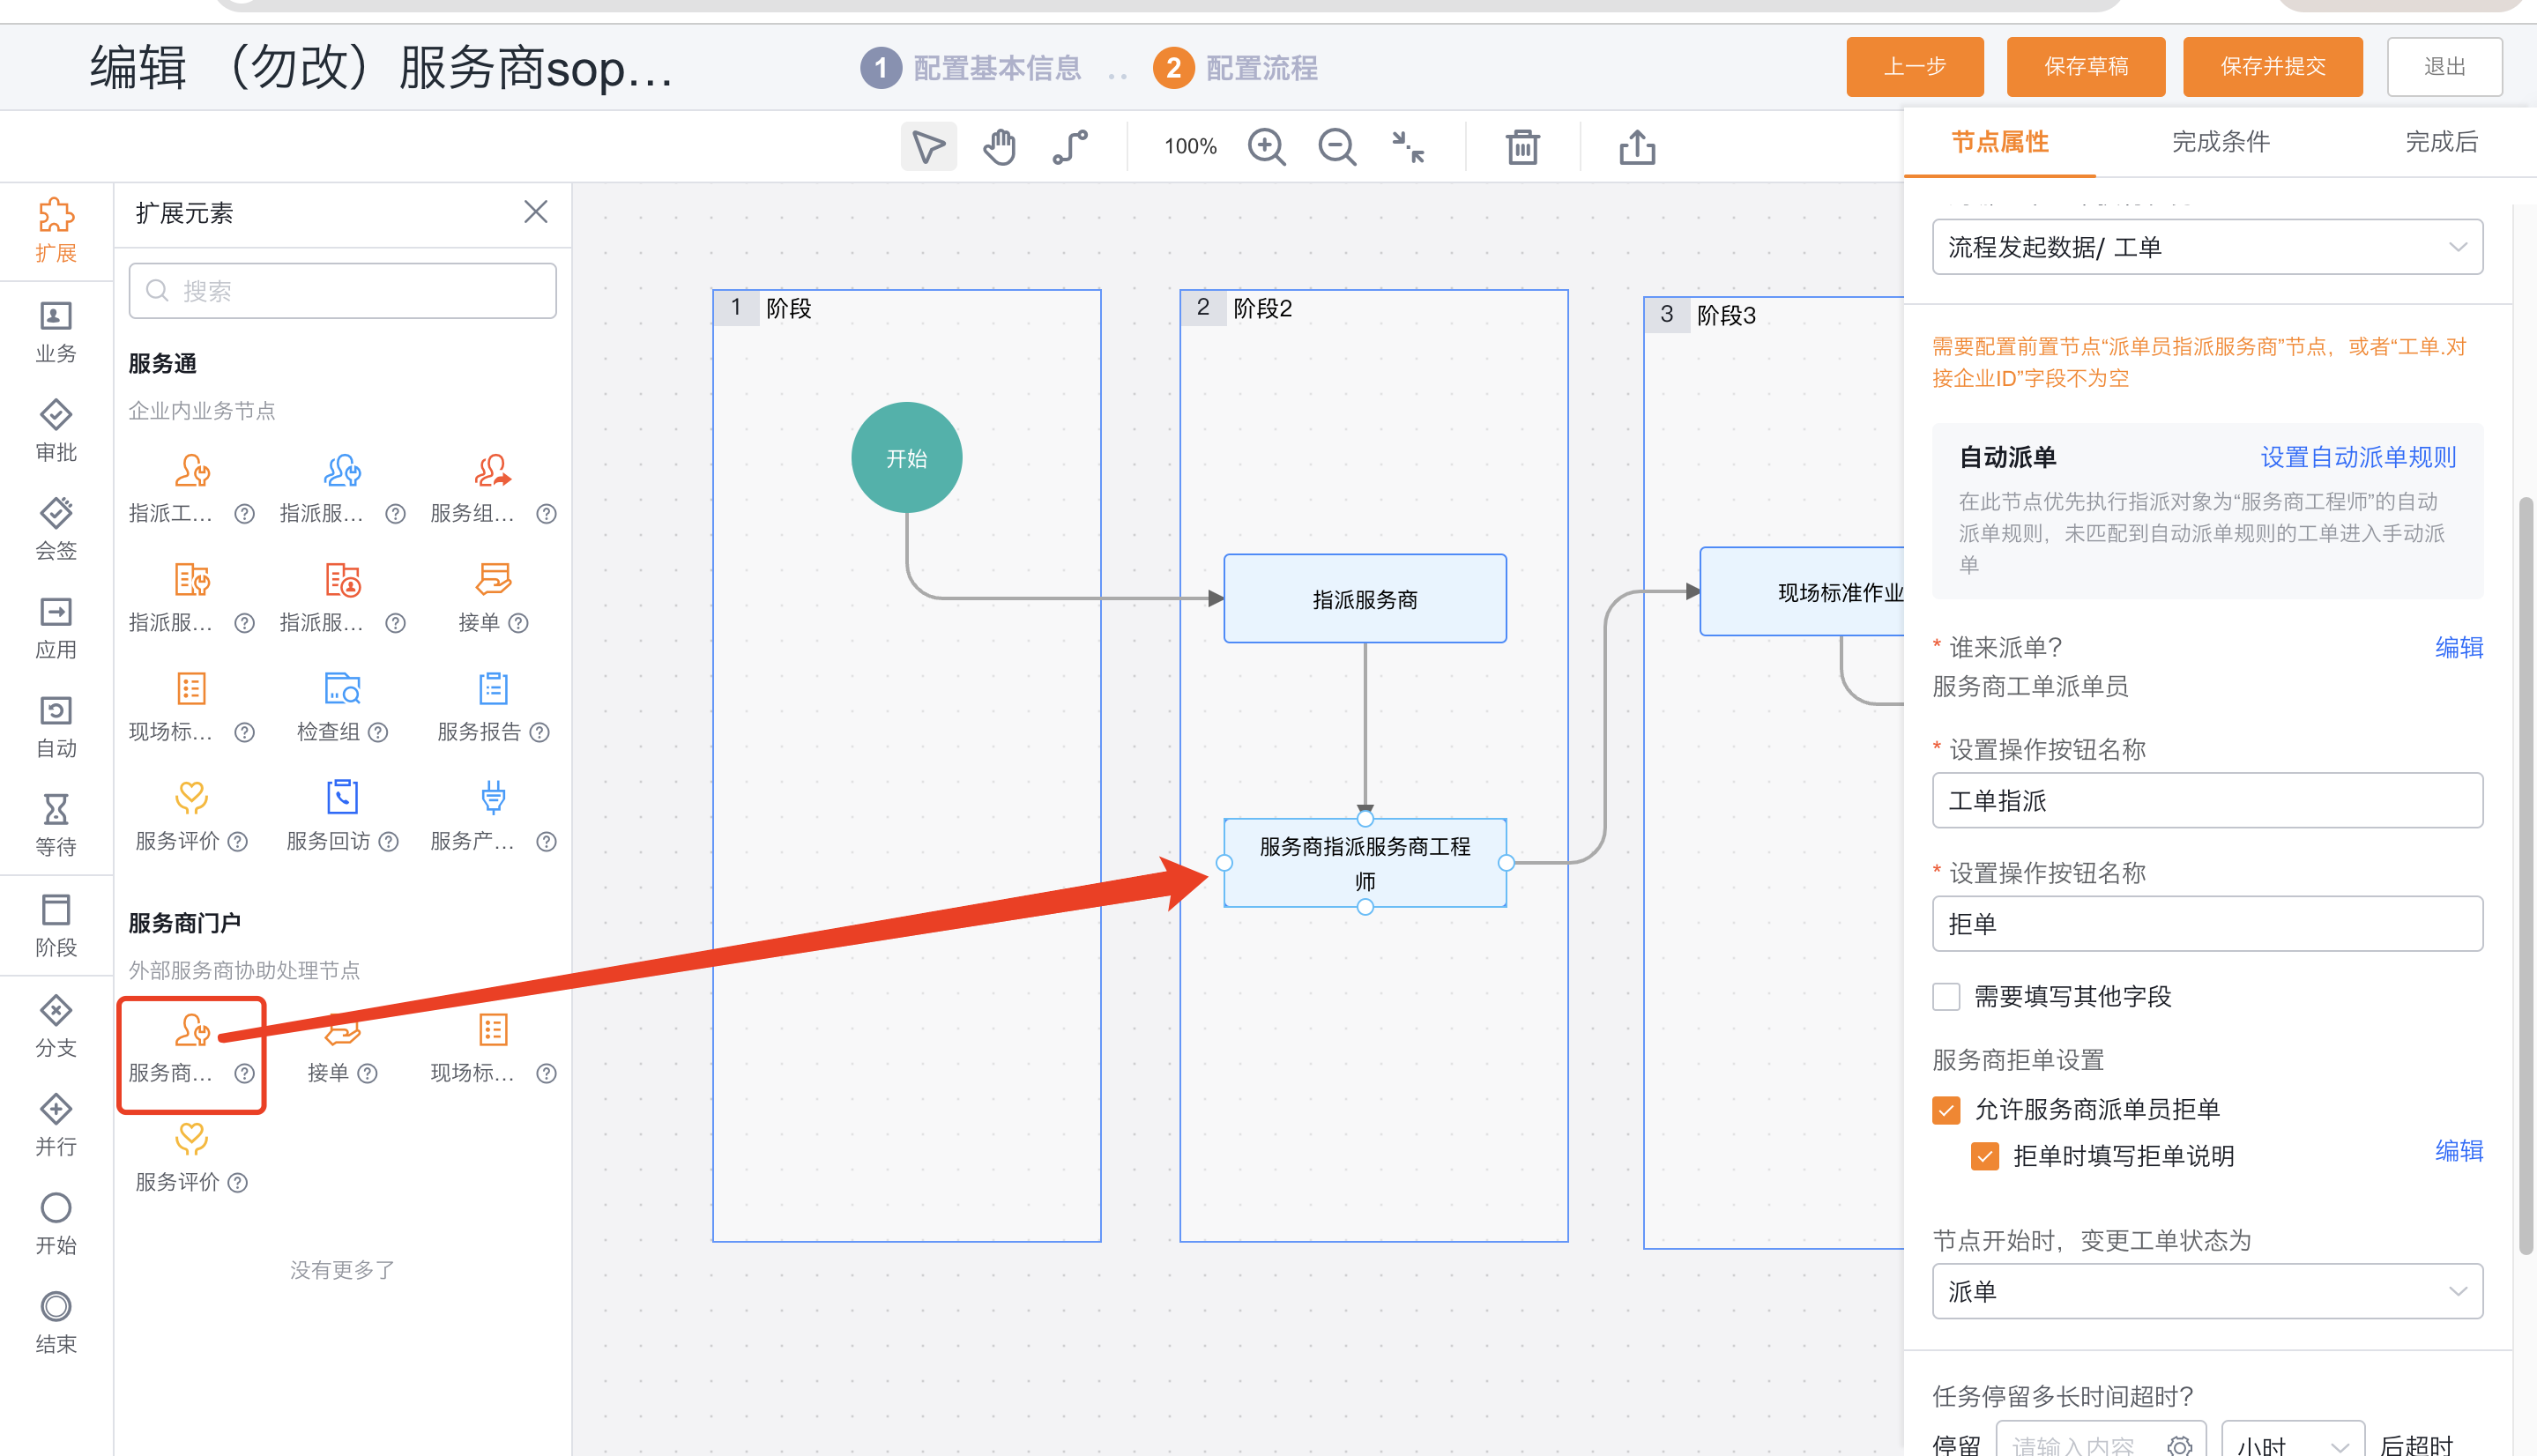Select the 现场标准作业 node on canvas
This screenshot has height=1456, width=2537.
pos(1802,592)
